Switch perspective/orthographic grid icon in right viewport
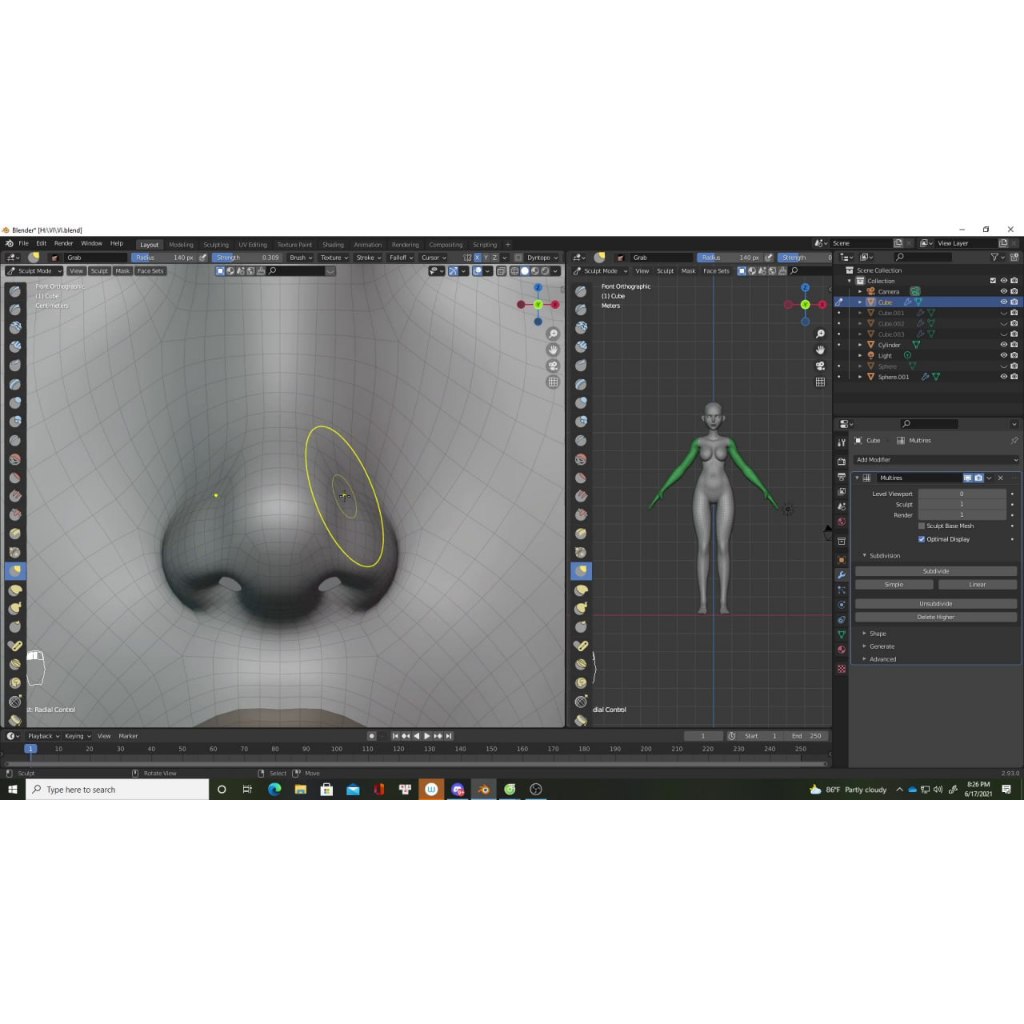The width and height of the screenshot is (1024, 1024). pos(820,382)
